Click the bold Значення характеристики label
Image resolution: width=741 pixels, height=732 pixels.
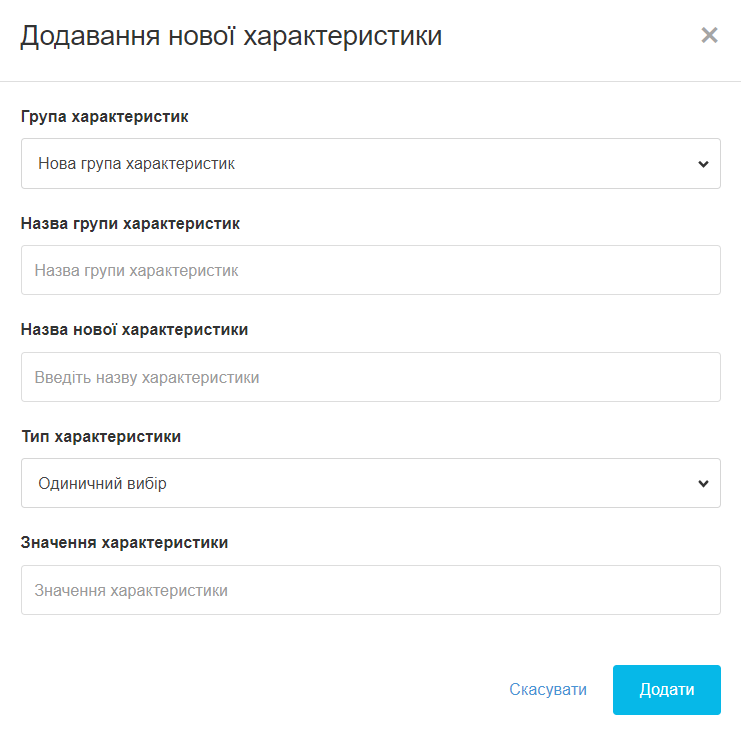click(x=124, y=543)
